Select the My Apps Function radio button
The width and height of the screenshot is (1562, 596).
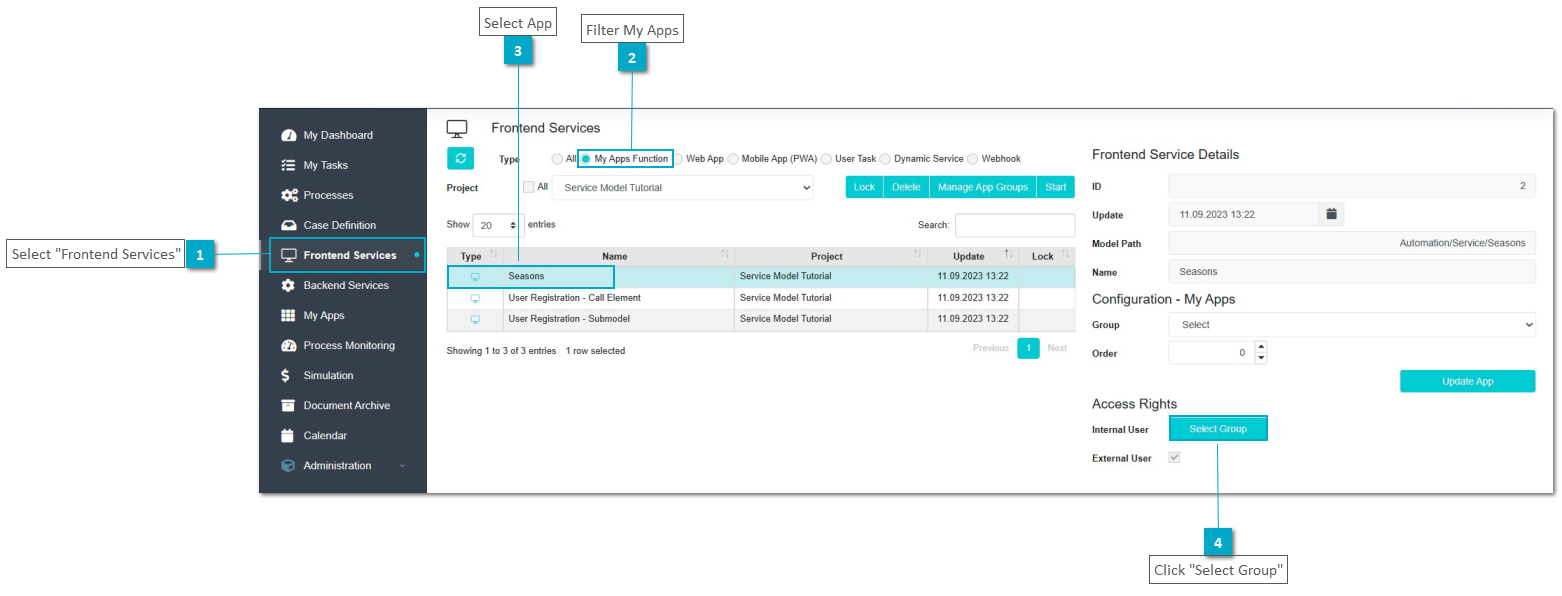[x=586, y=159]
